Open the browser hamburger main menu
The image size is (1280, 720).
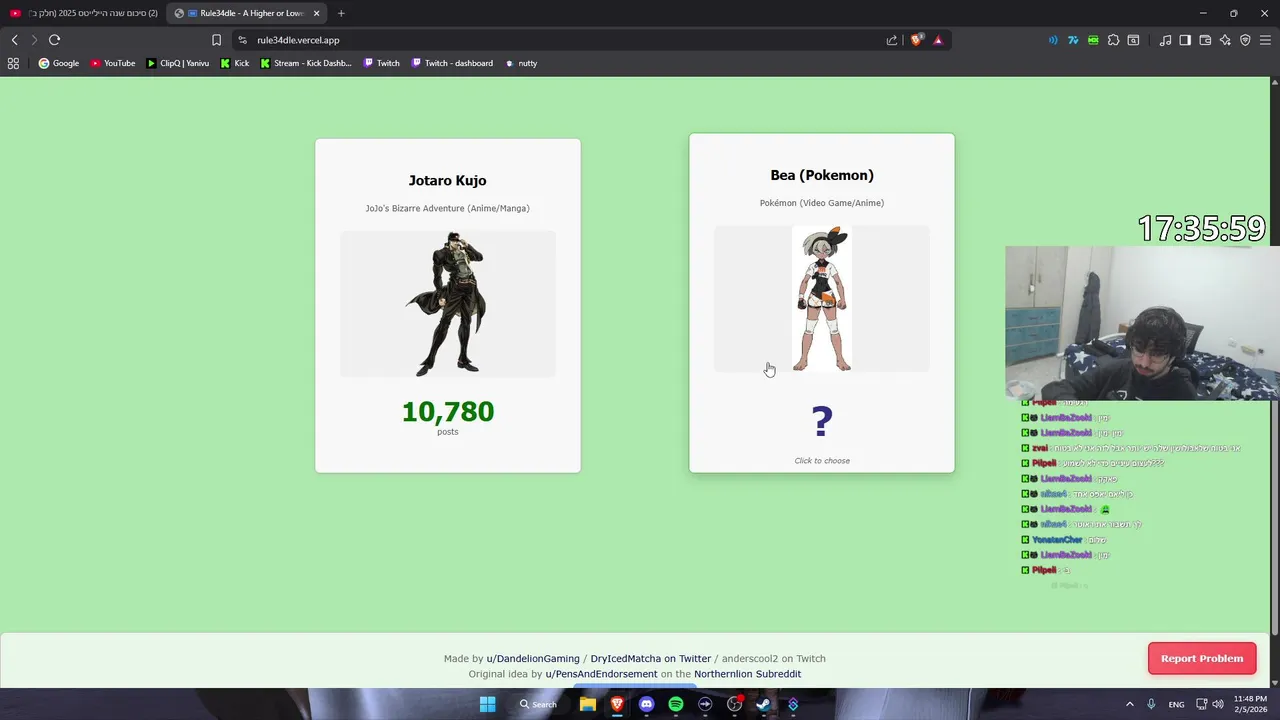tap(1265, 40)
